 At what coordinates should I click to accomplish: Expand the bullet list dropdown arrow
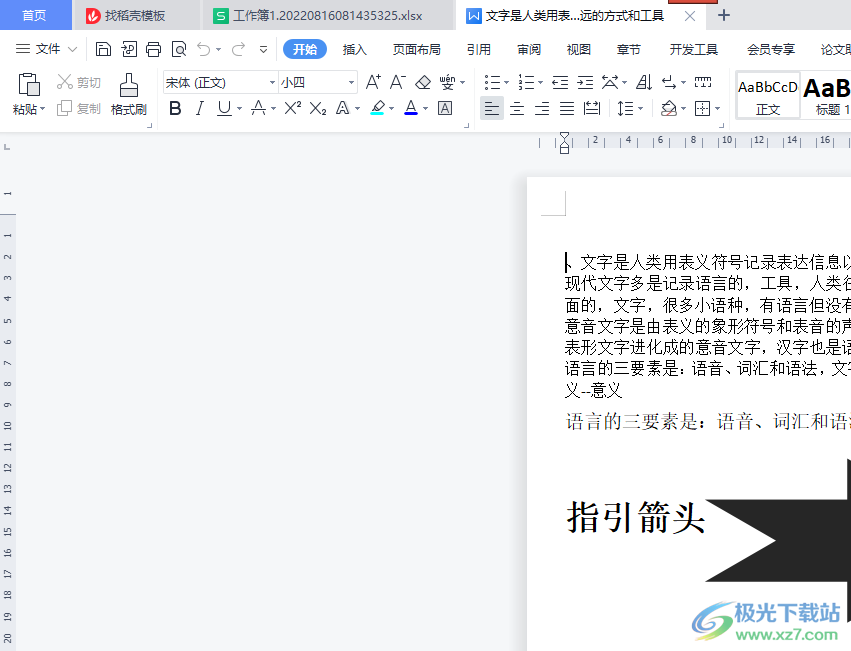507,83
